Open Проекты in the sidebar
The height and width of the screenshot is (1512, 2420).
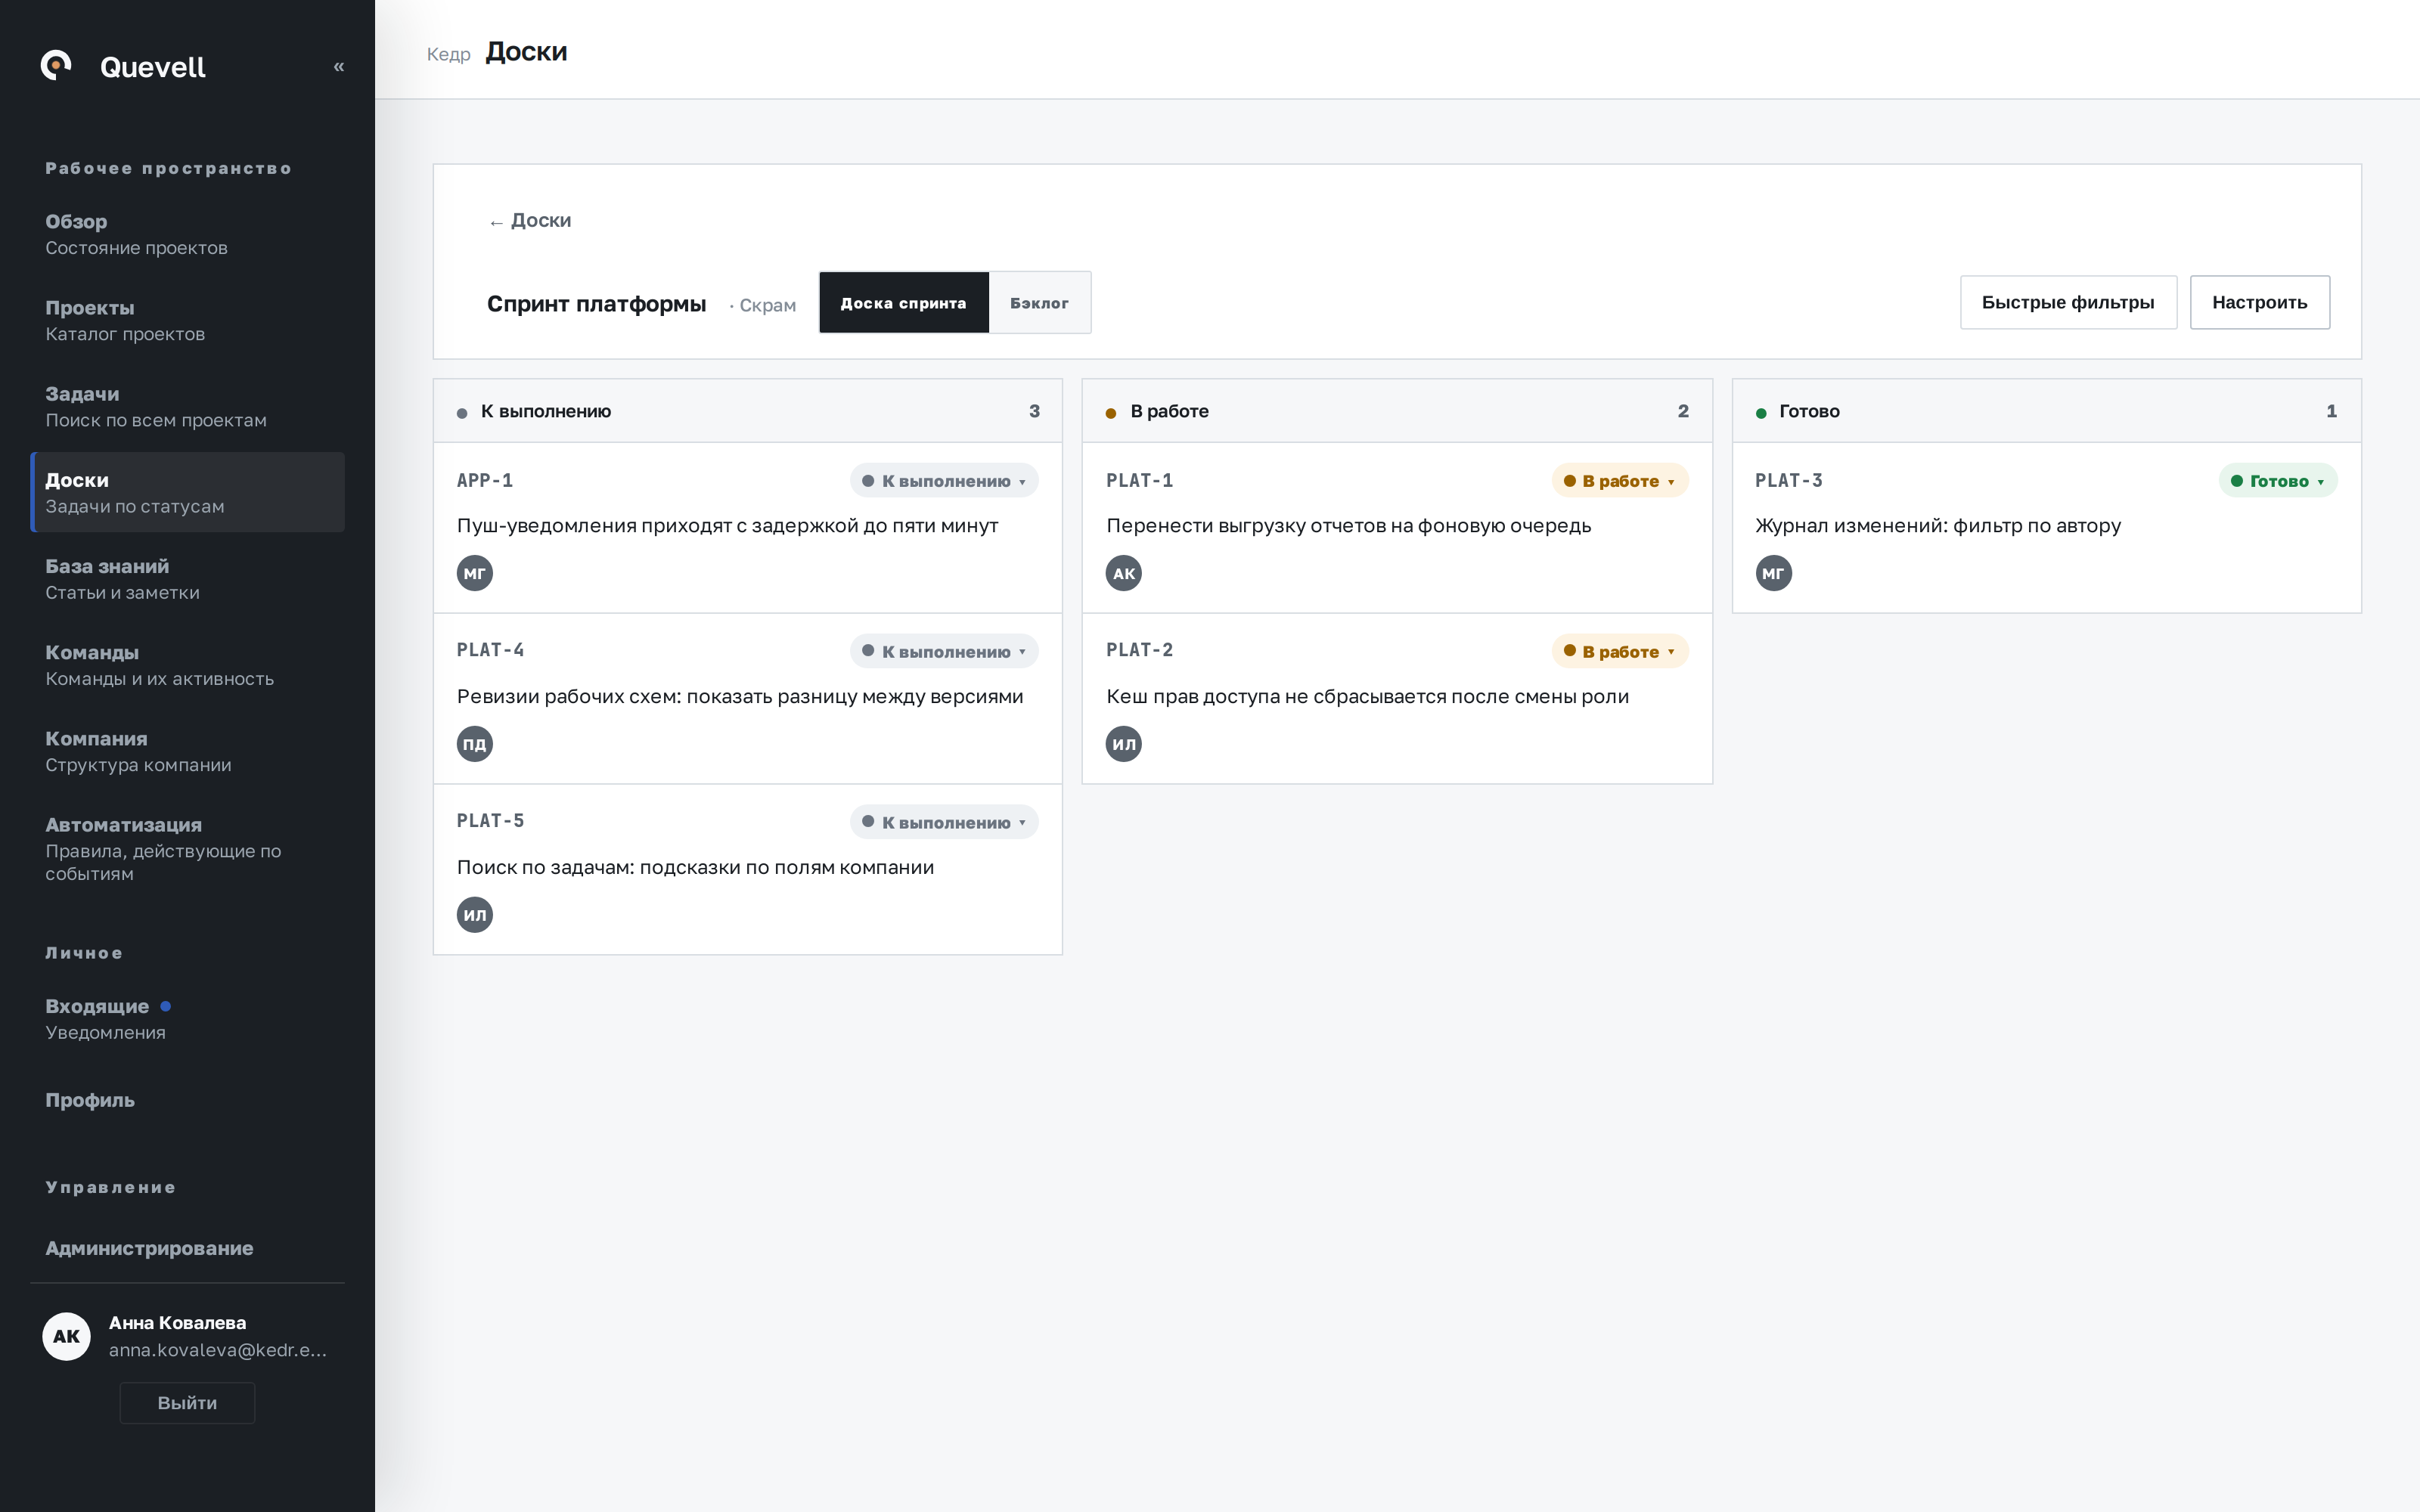pos(187,320)
